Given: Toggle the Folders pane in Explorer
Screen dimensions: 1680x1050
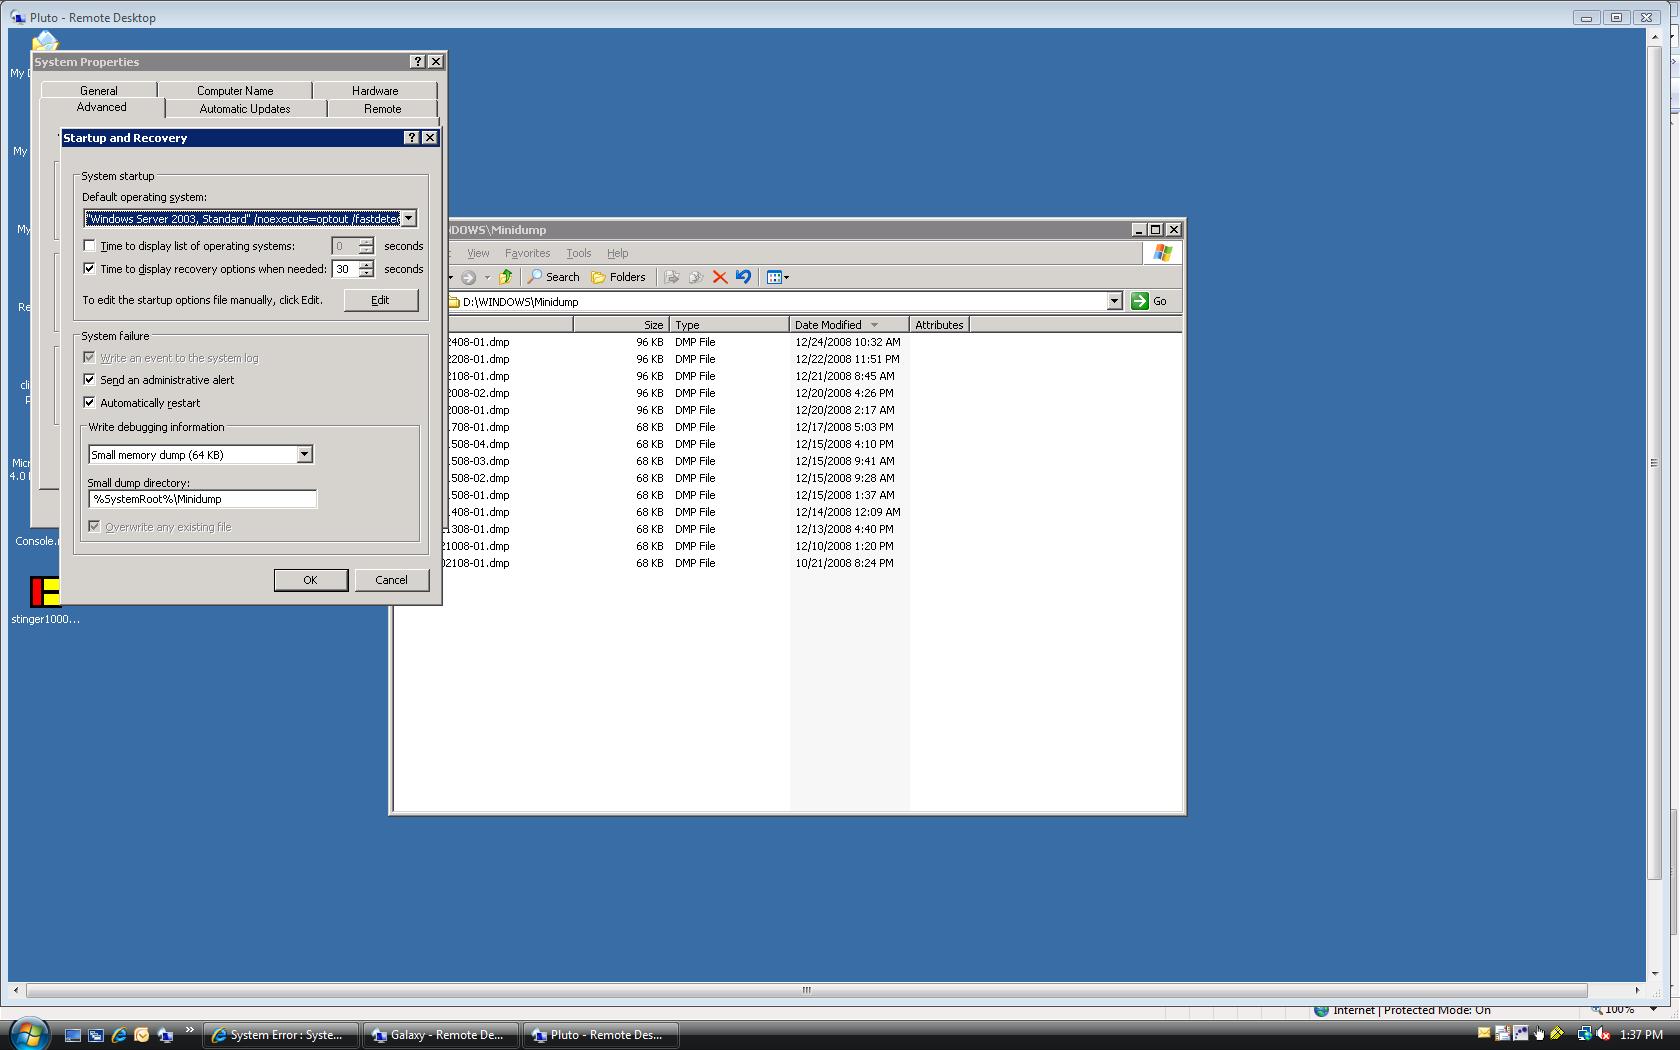Looking at the screenshot, I should point(618,277).
